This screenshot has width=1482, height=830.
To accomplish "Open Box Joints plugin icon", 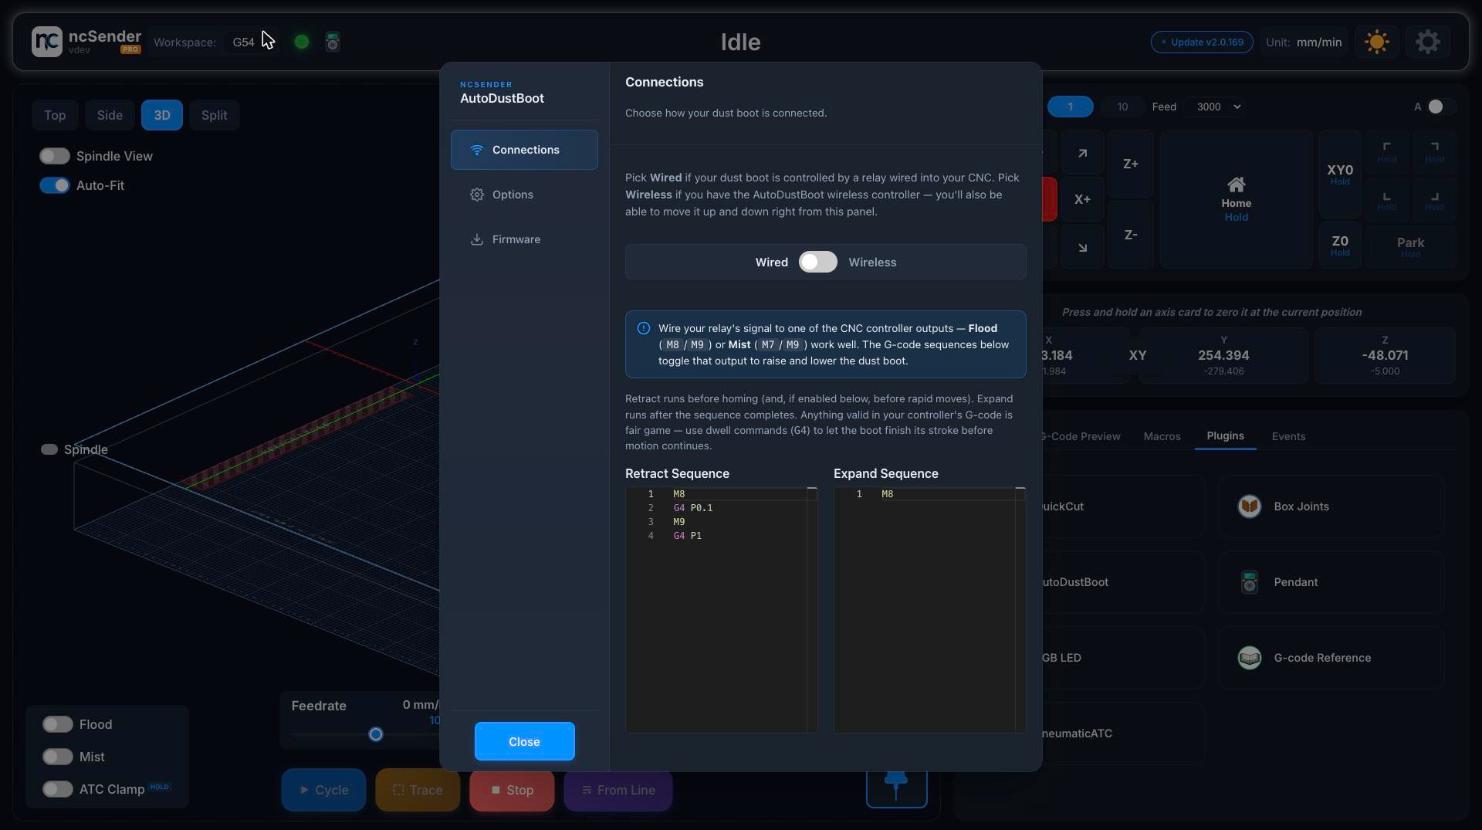I will 1249,507.
